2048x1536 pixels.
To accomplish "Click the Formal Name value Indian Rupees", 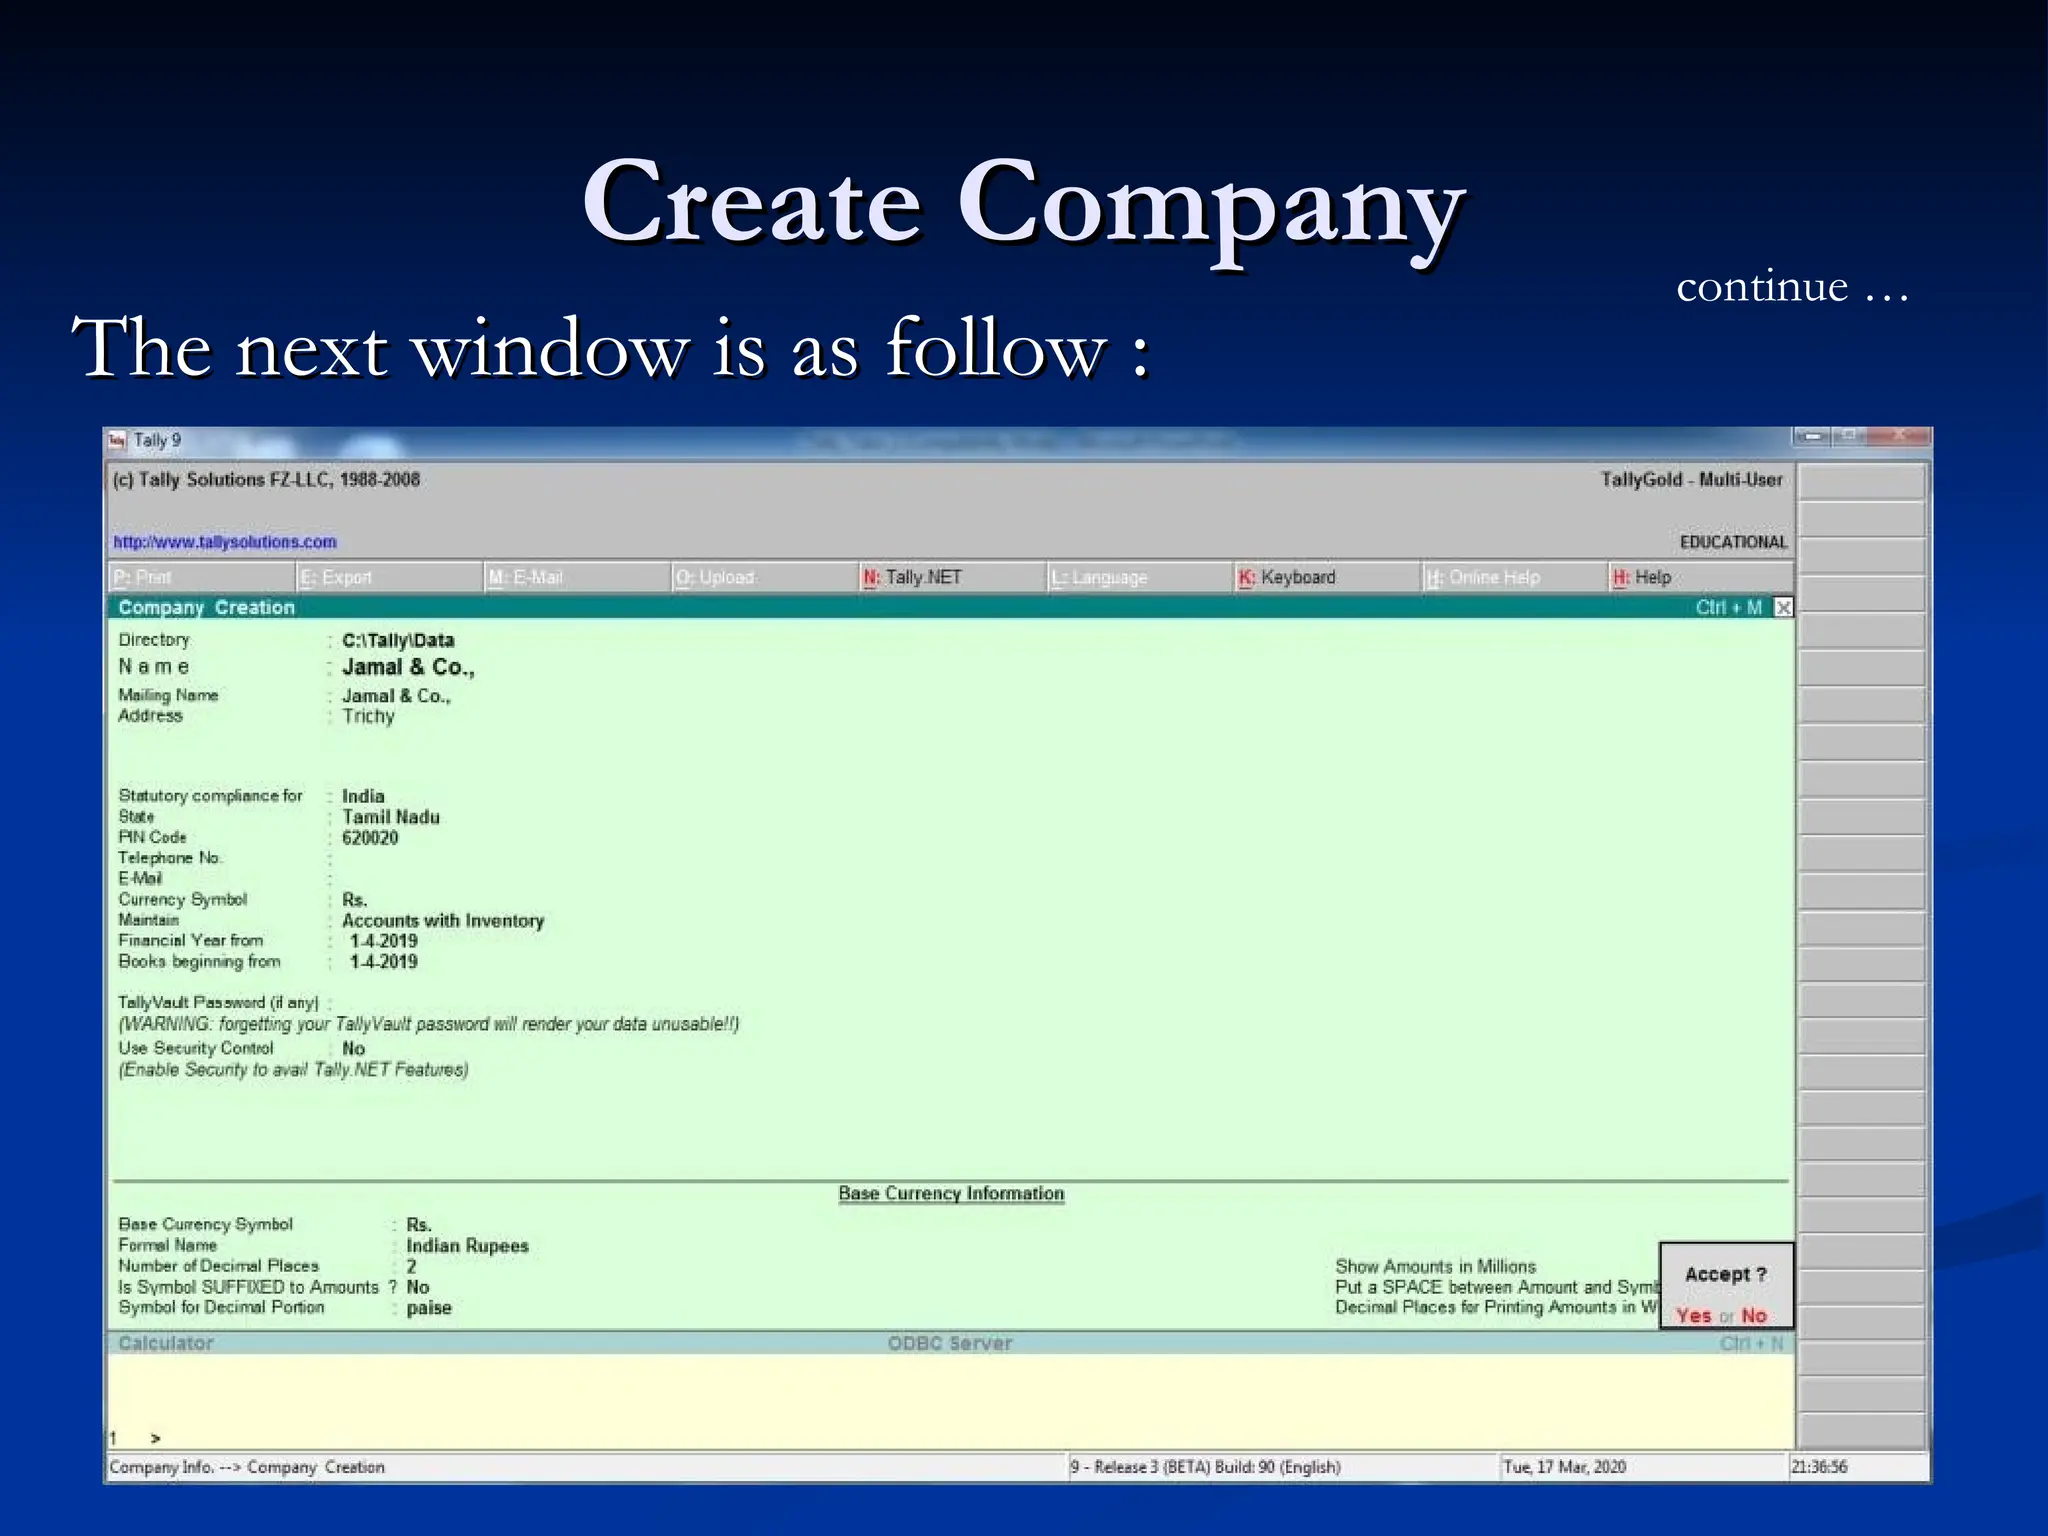I will (x=467, y=1246).
